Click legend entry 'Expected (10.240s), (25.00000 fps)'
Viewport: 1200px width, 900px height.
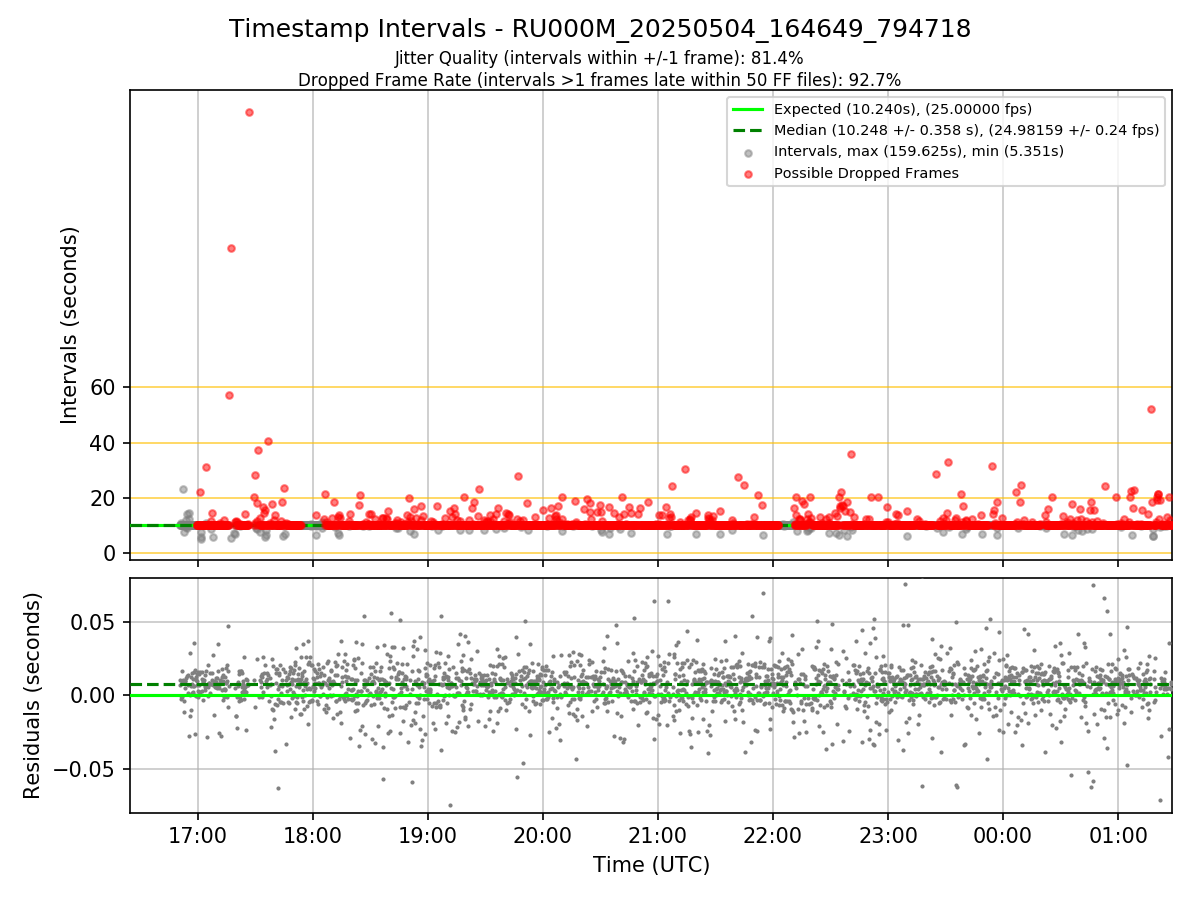point(903,109)
